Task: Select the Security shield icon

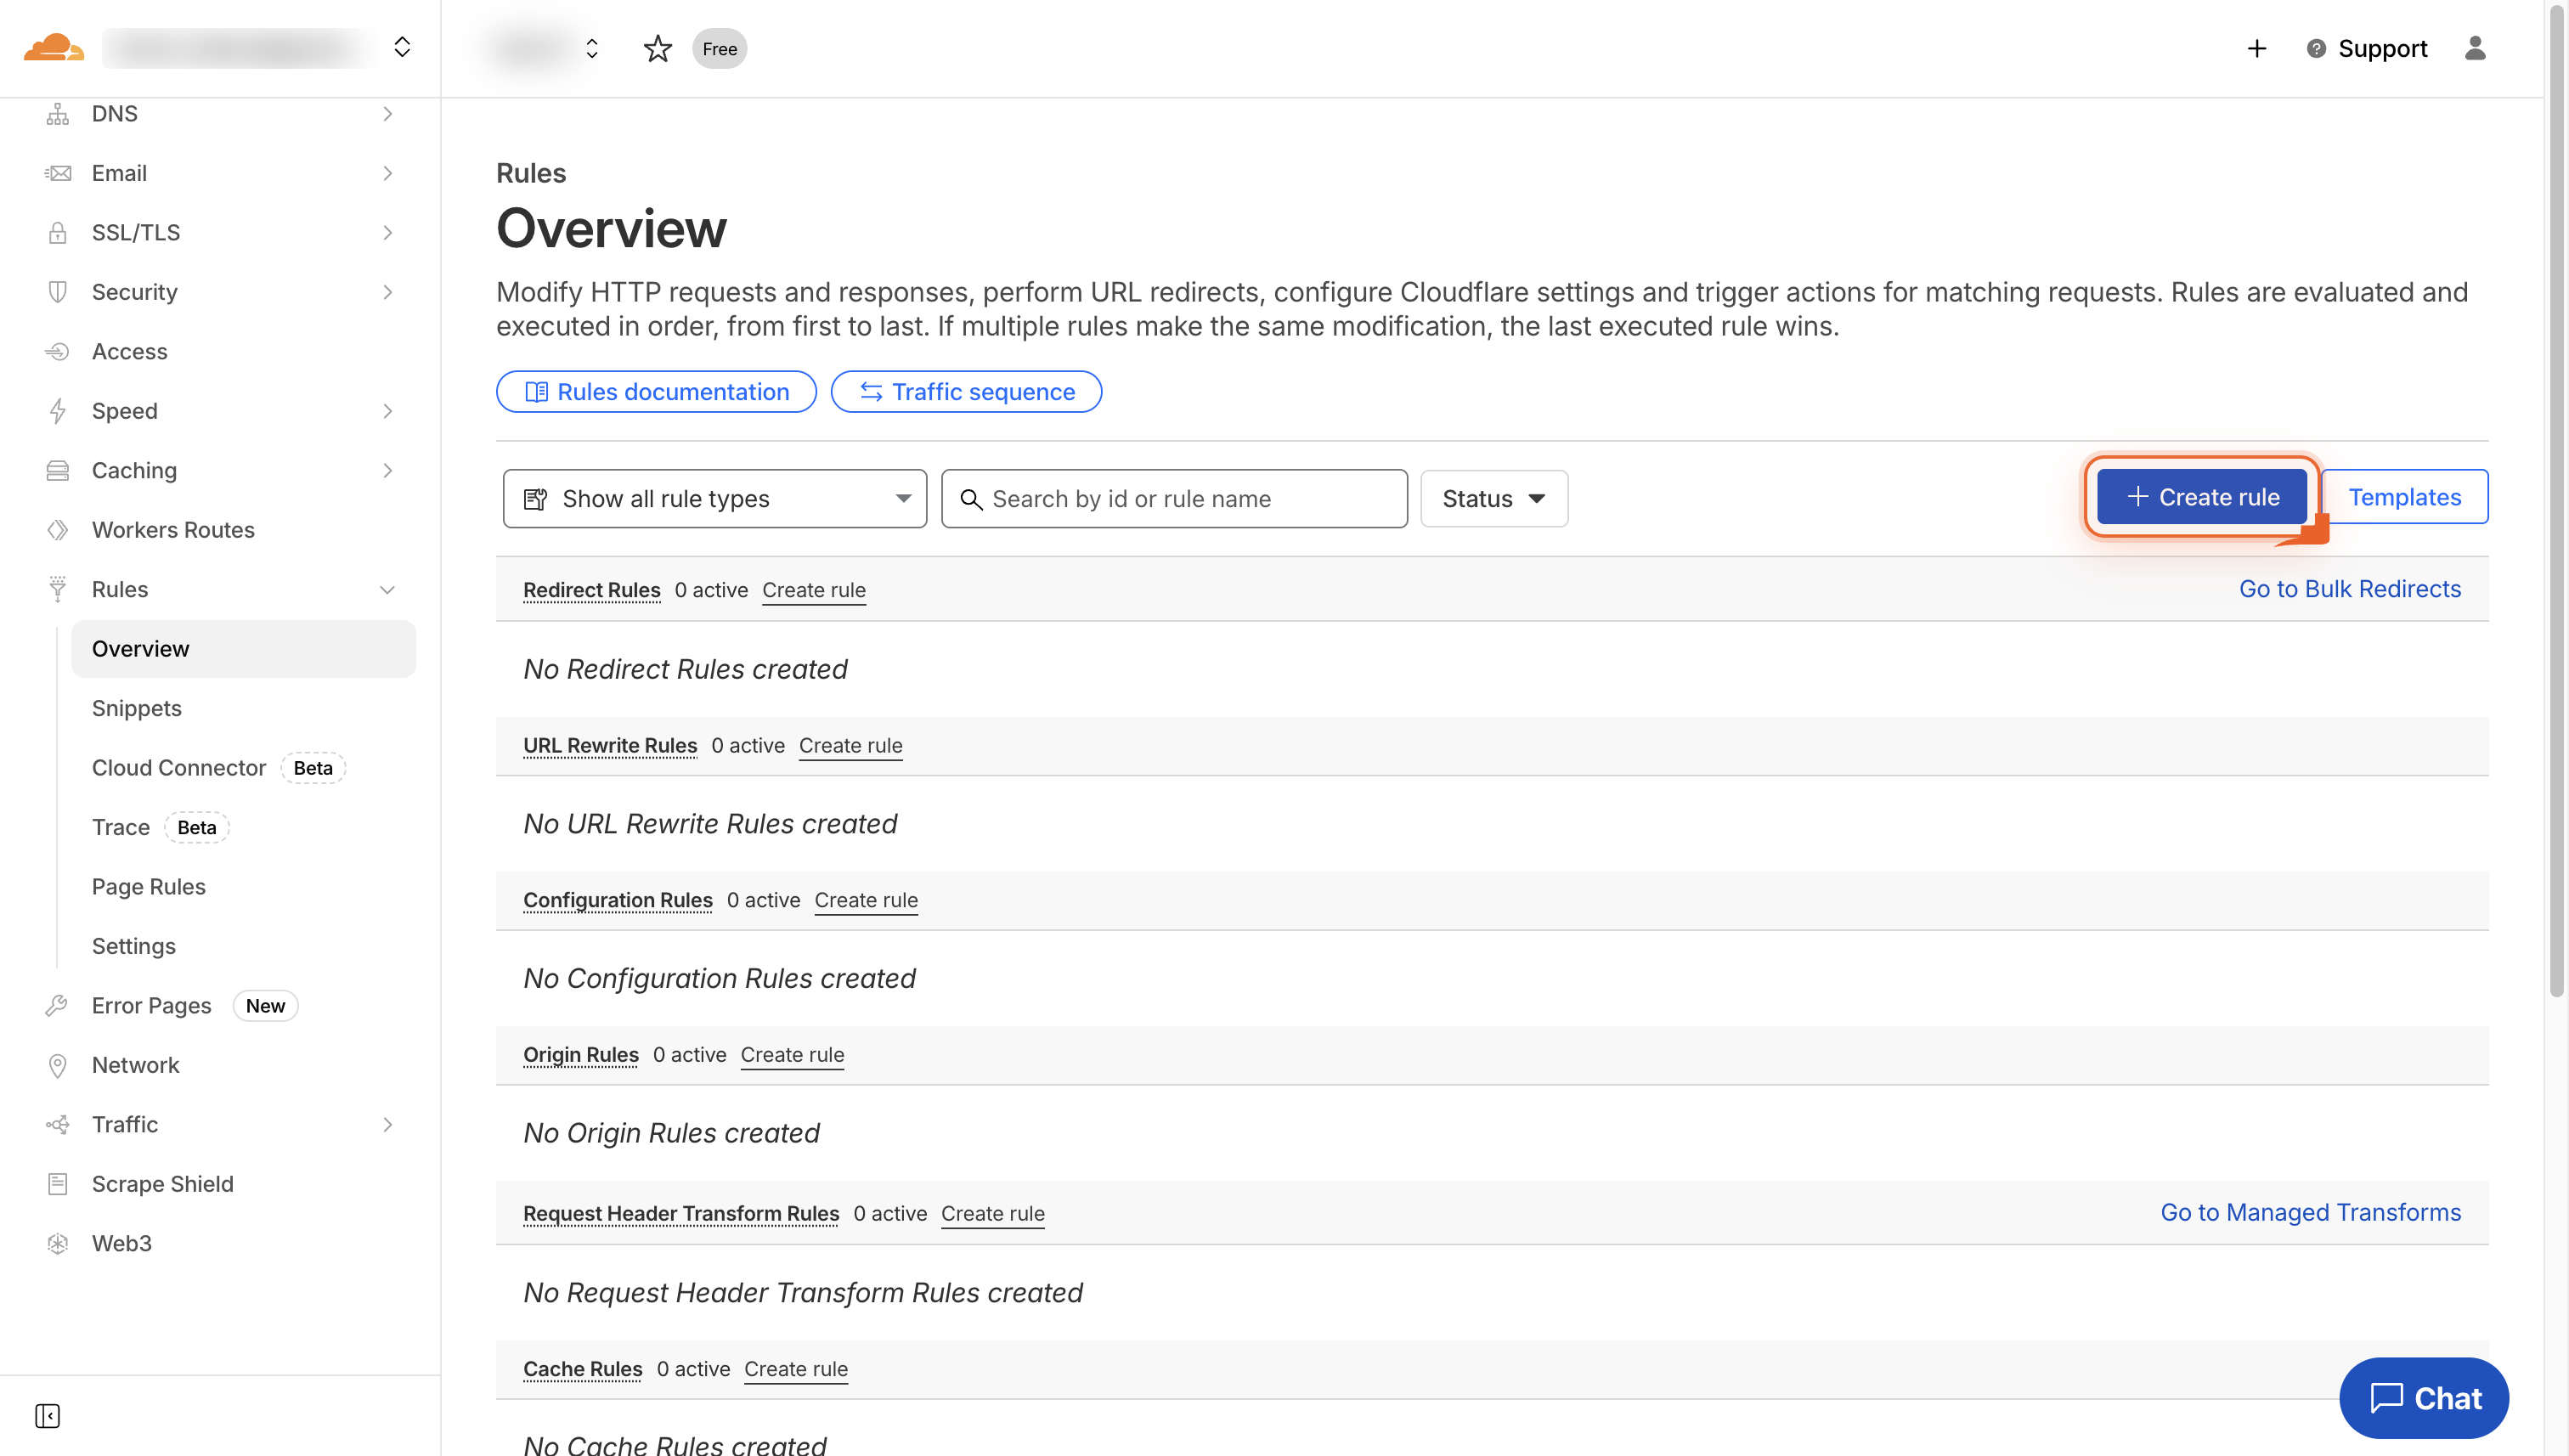Action: coord(57,291)
